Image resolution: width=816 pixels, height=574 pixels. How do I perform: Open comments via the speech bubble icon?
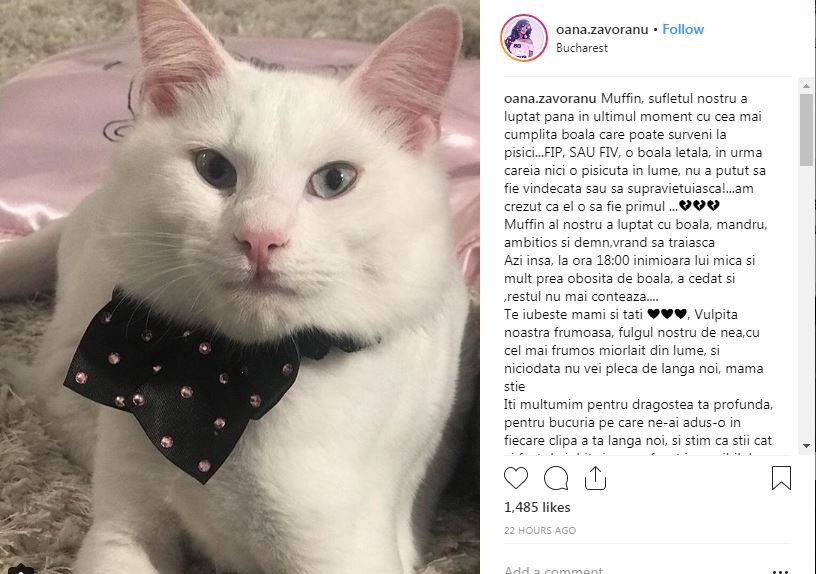click(x=556, y=478)
